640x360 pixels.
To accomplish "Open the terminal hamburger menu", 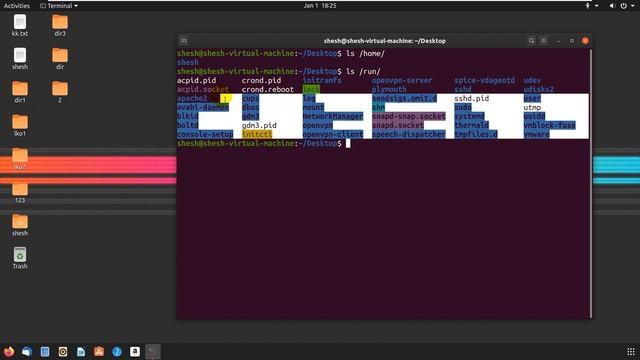I will click(544, 41).
